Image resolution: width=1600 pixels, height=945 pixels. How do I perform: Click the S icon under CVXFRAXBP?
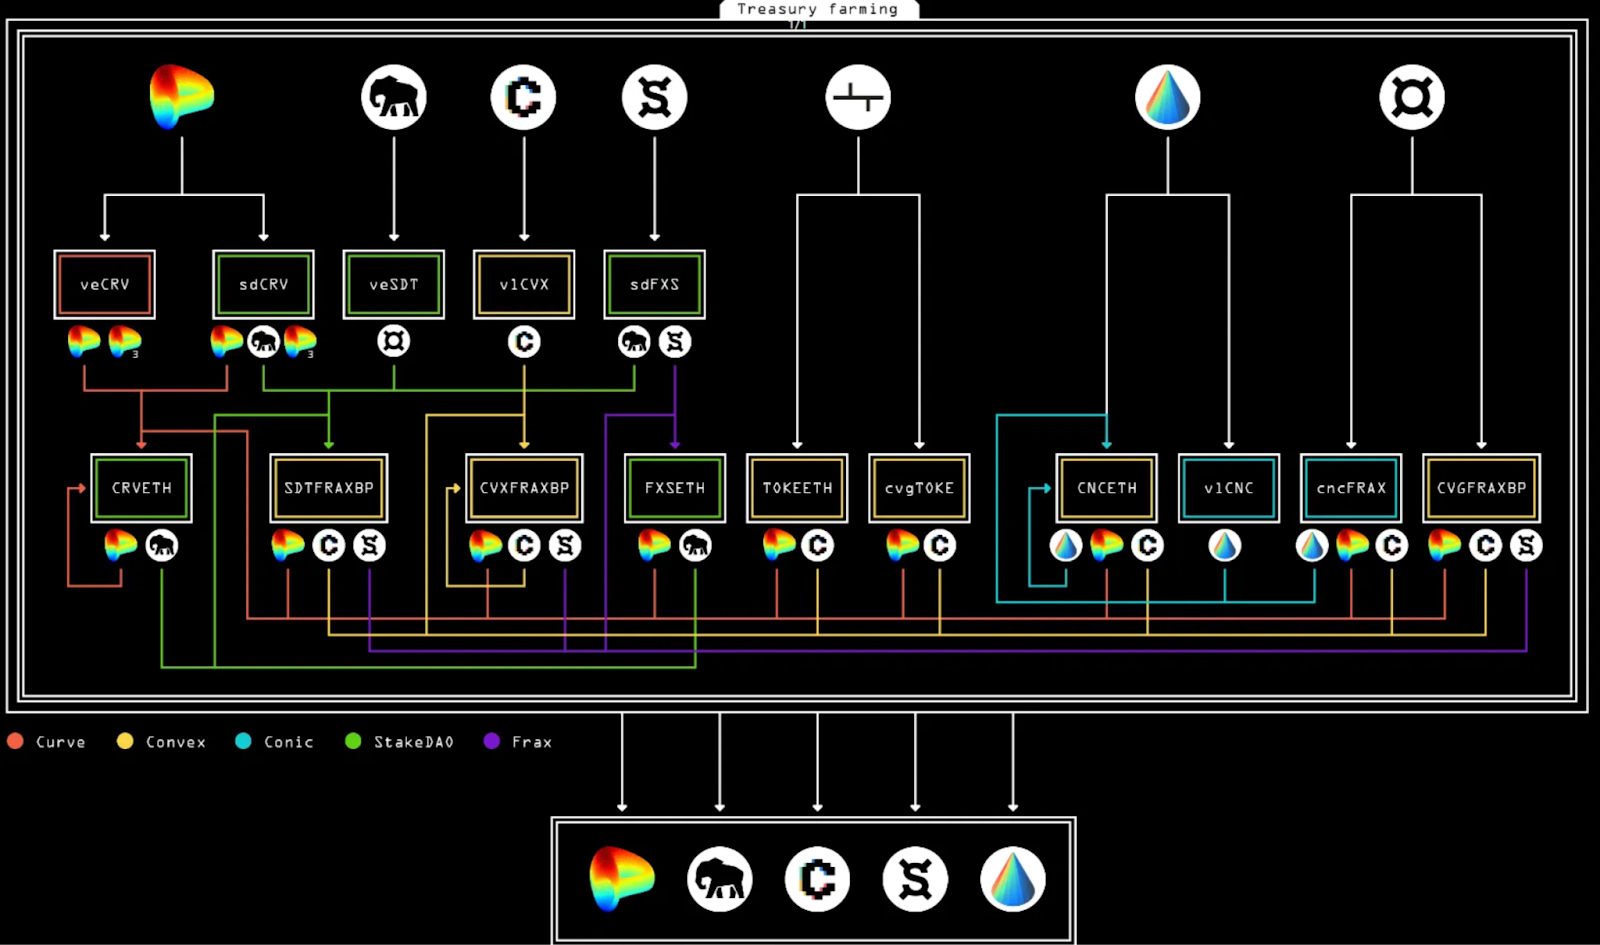(x=565, y=545)
